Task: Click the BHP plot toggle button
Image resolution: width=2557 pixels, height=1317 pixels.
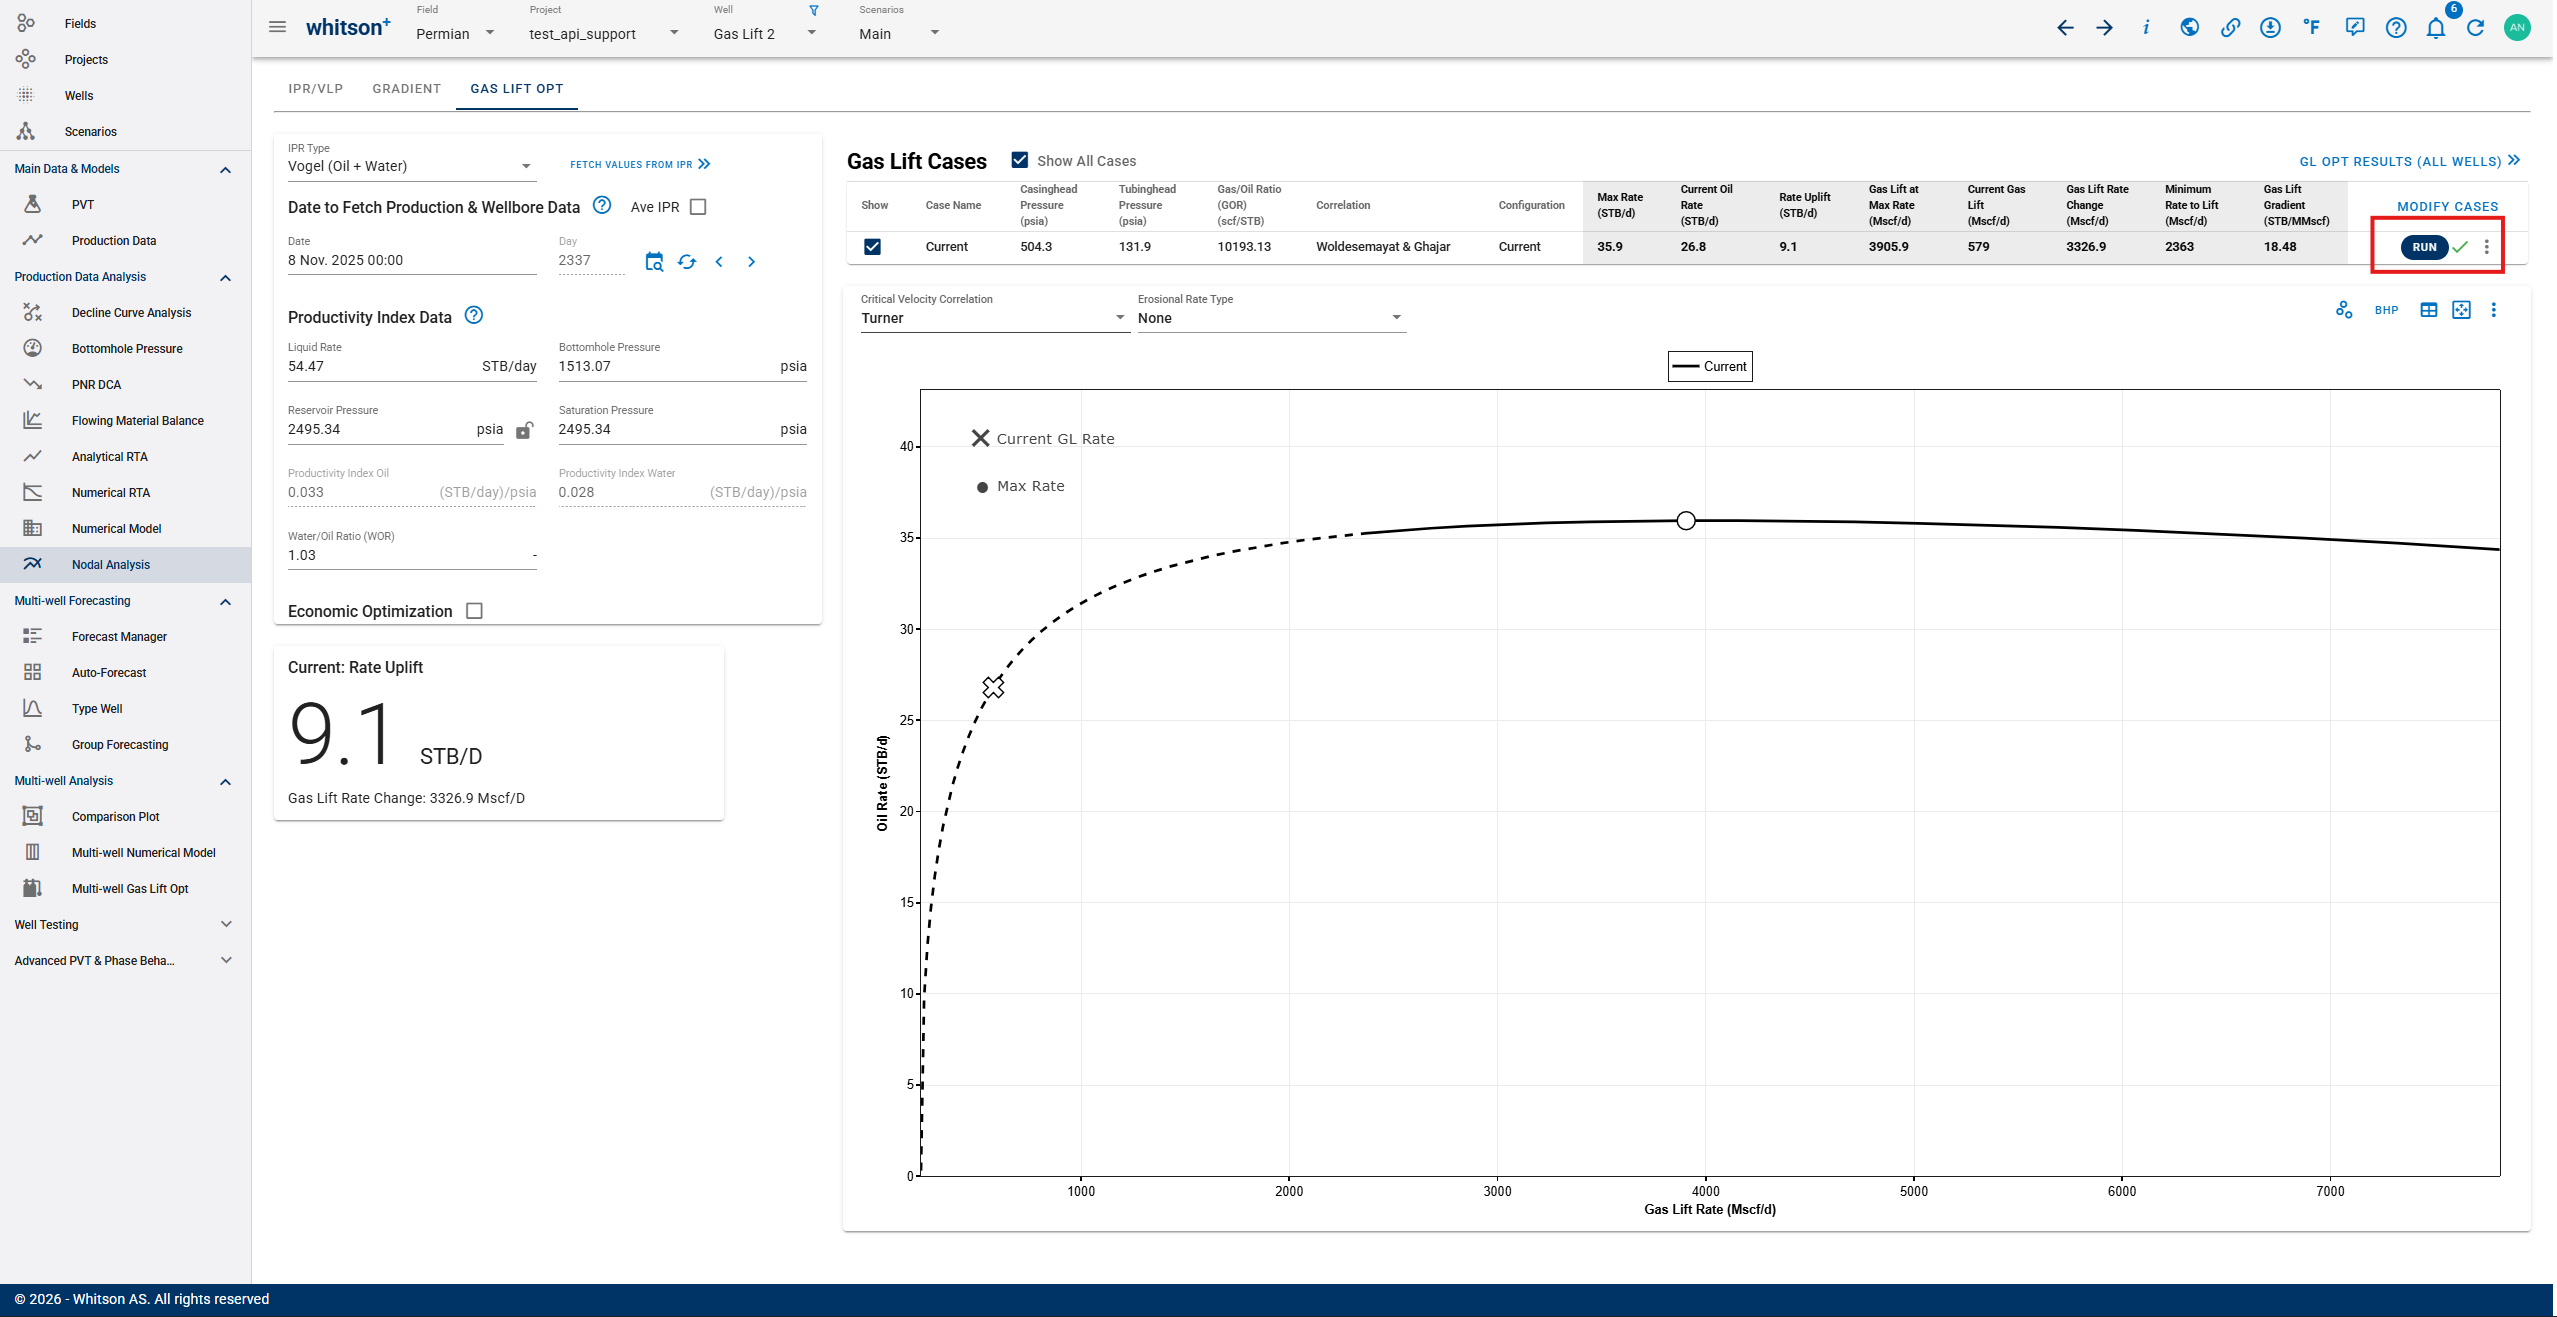Action: (2386, 311)
